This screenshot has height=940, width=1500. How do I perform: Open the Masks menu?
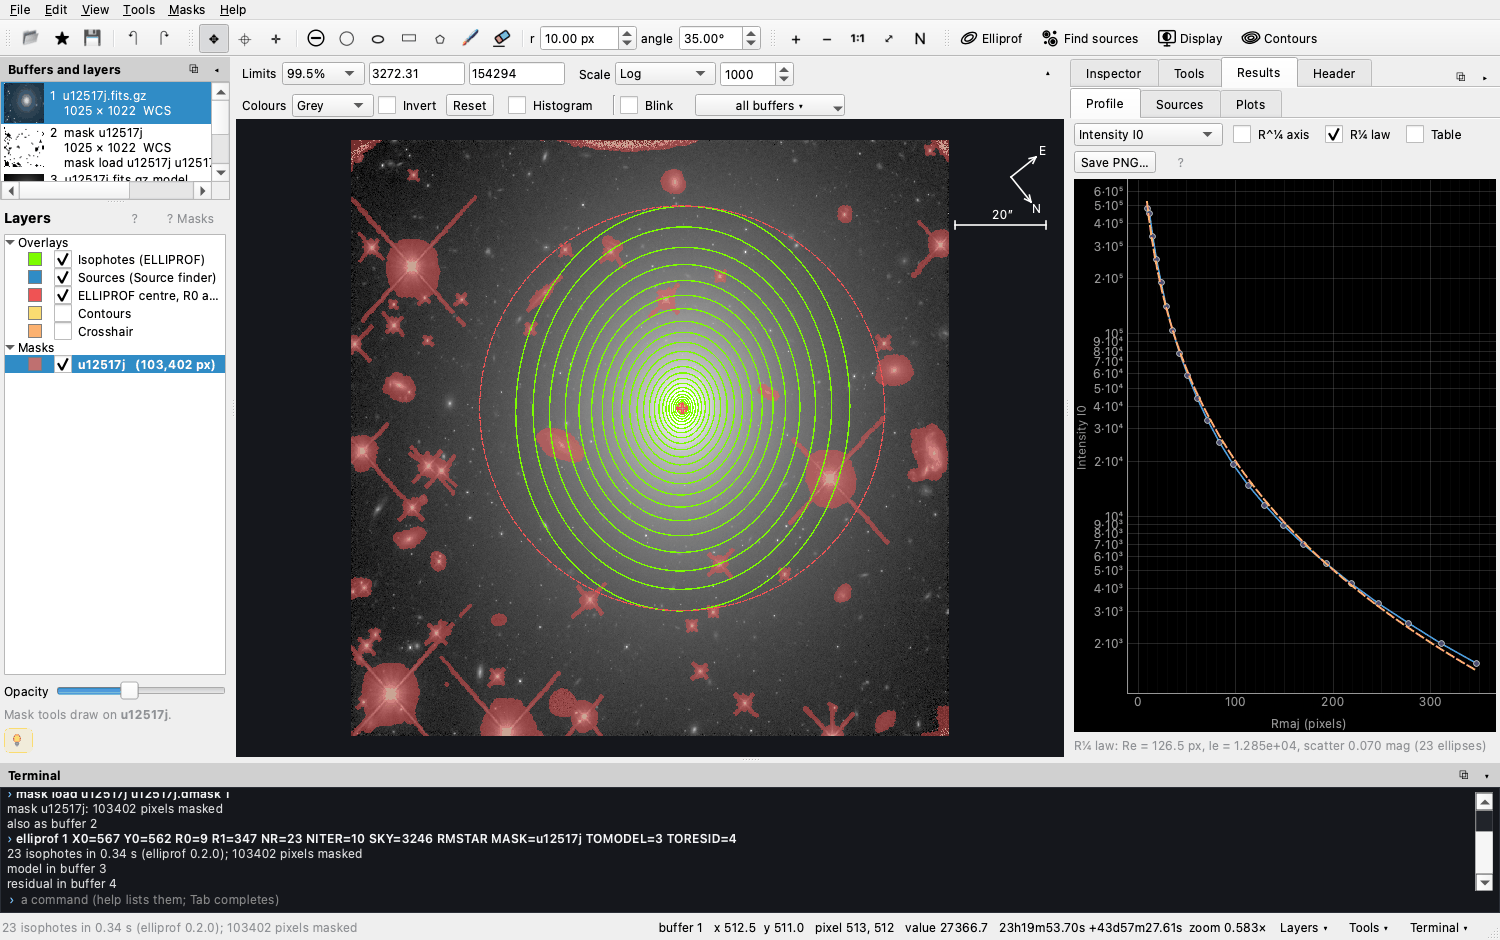186,10
